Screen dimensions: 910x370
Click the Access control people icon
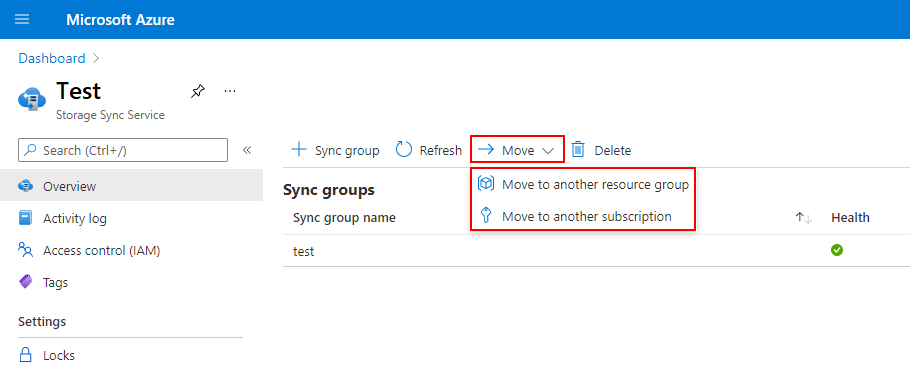tap(26, 250)
